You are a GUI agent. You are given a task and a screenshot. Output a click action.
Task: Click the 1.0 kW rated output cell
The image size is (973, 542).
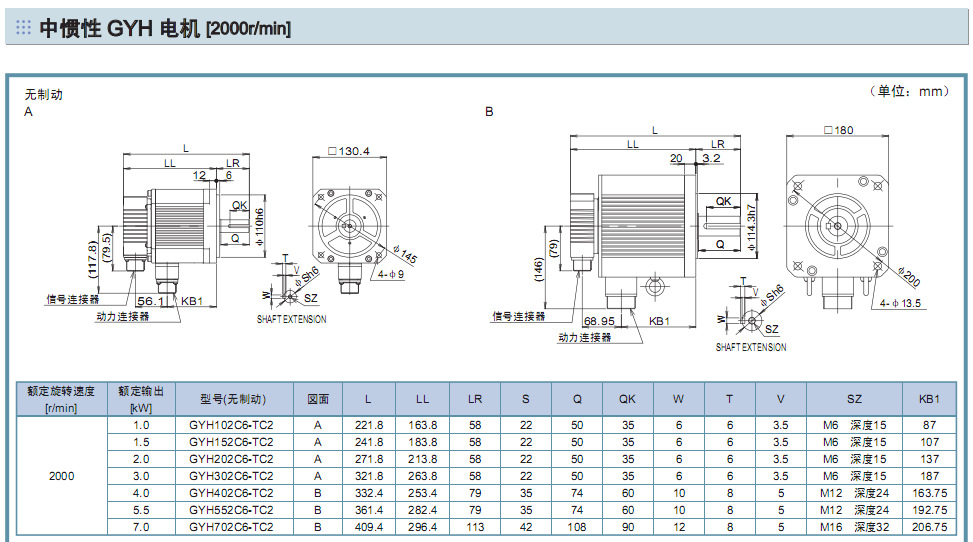[x=141, y=425]
